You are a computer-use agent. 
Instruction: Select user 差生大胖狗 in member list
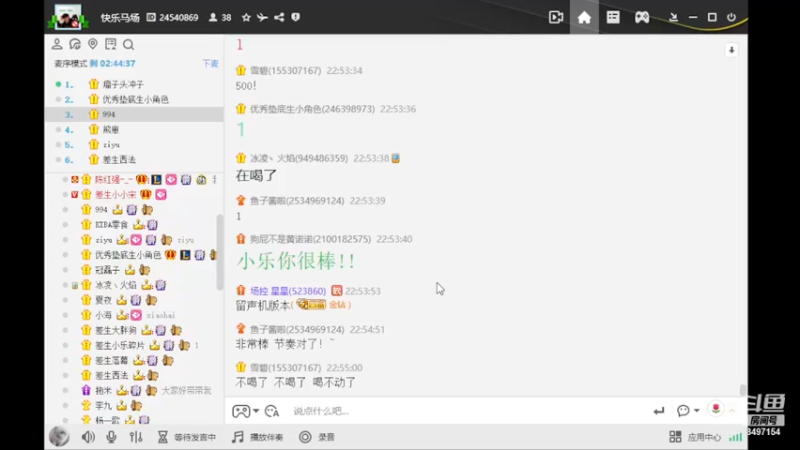[x=115, y=330]
